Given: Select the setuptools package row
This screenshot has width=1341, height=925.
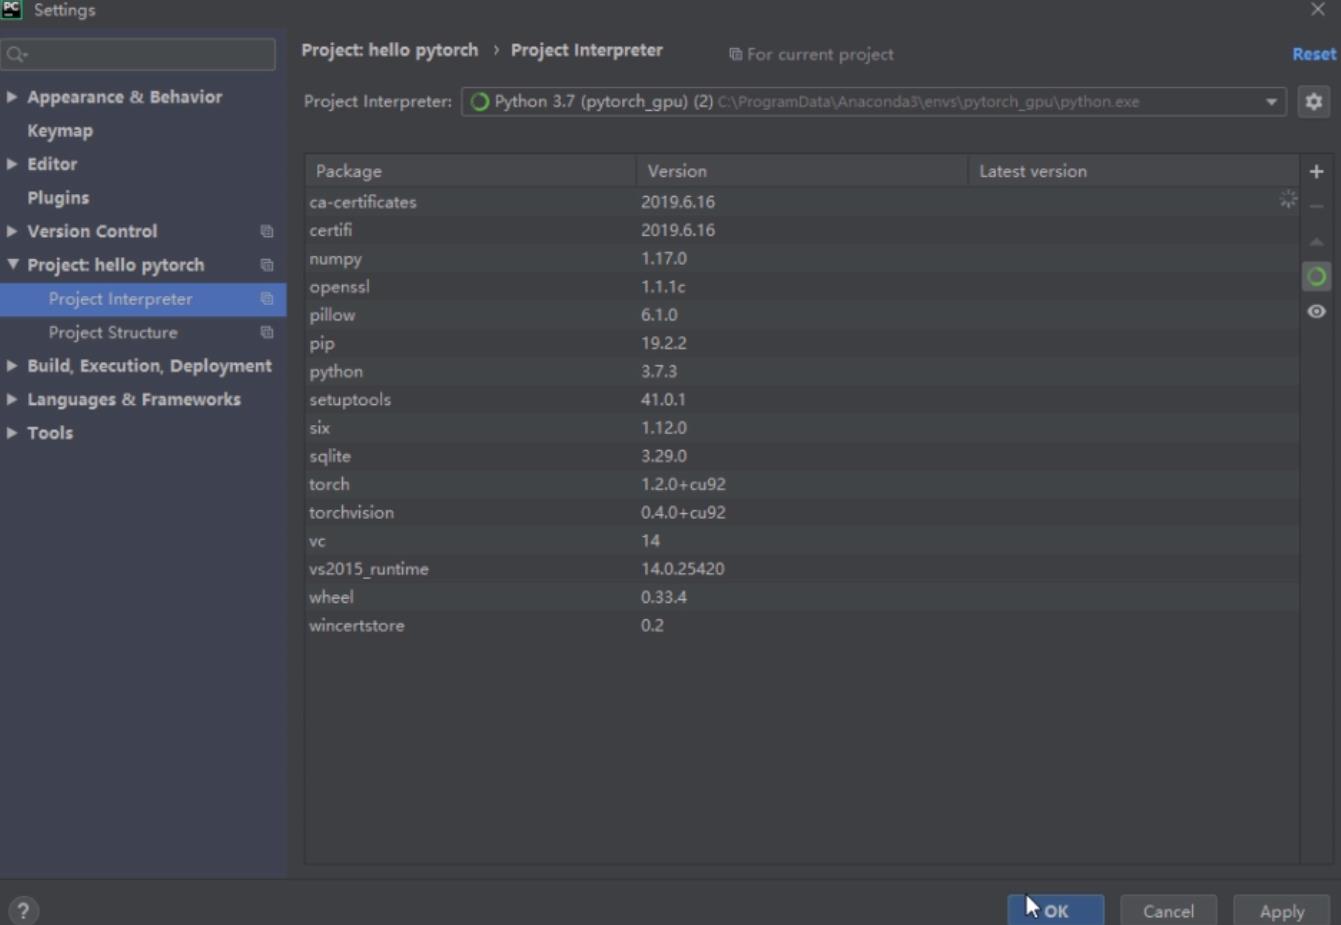Looking at the screenshot, I should [802, 399].
